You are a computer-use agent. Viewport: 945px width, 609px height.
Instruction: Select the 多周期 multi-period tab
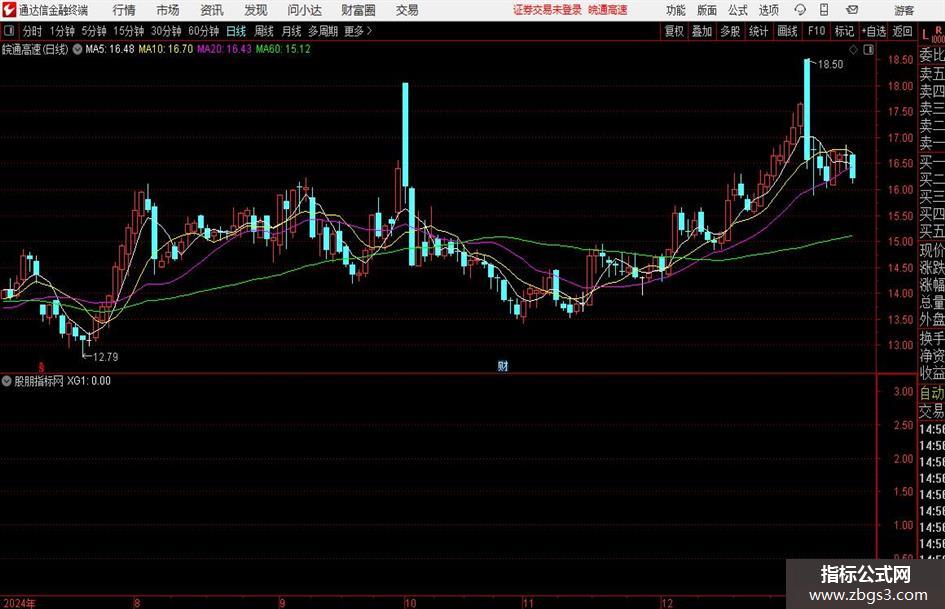323,31
